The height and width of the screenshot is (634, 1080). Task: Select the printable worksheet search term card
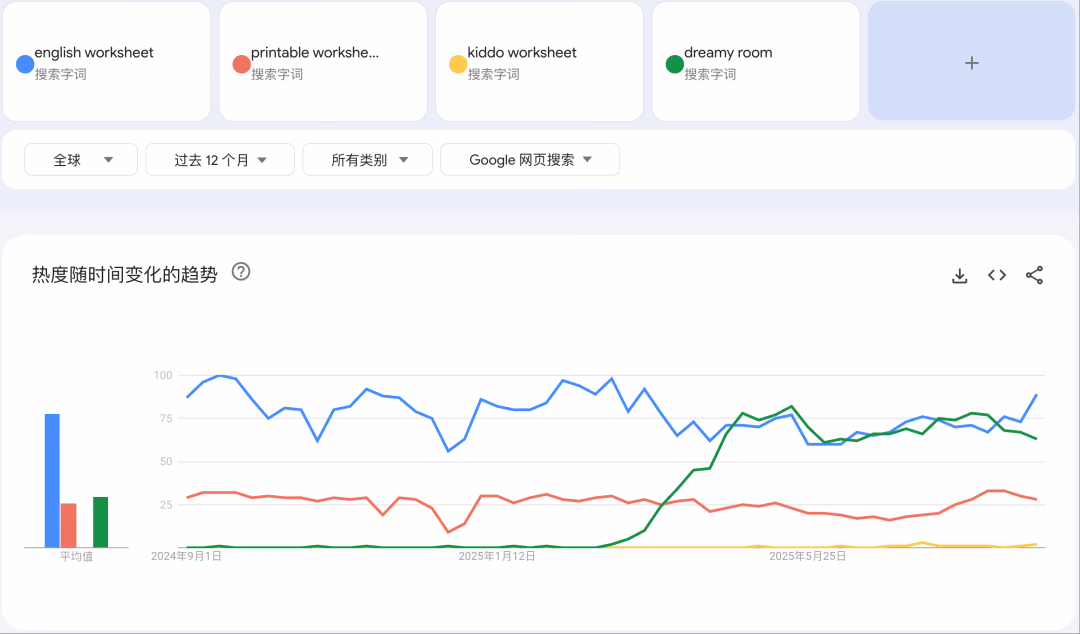tap(323, 62)
